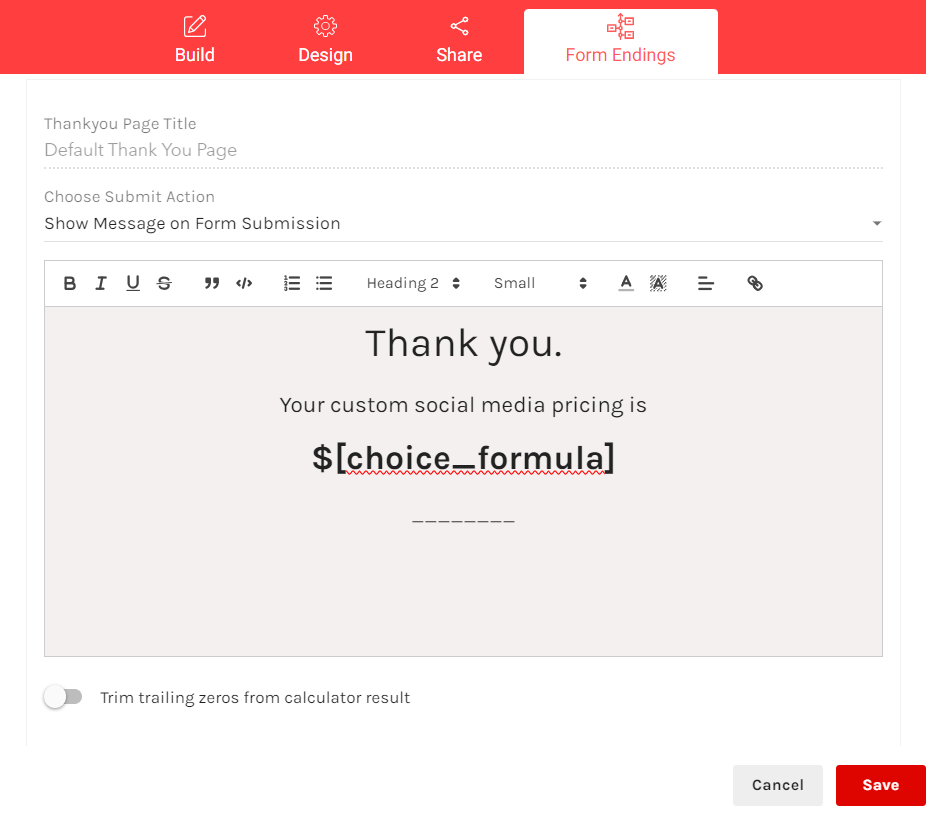Screen dimensions: 926x817
Task: Insert a hyperlink with the link icon
Action: point(755,283)
